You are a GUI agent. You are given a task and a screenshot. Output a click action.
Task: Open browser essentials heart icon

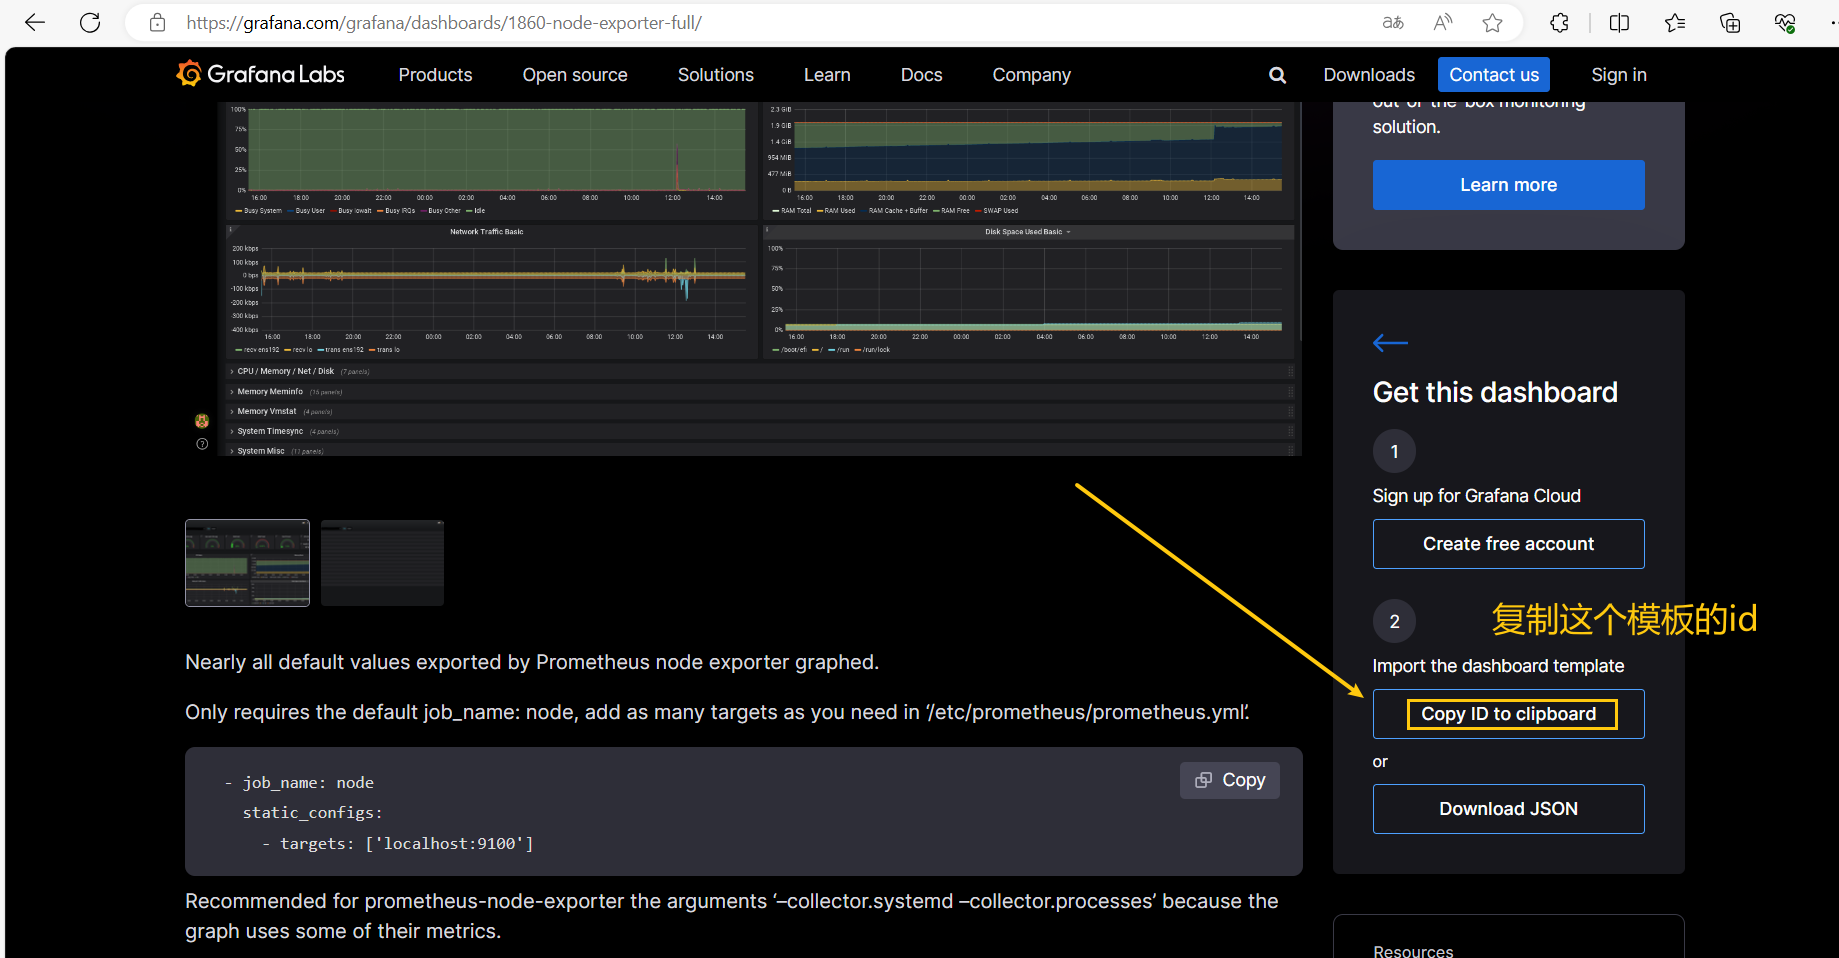point(1785,22)
